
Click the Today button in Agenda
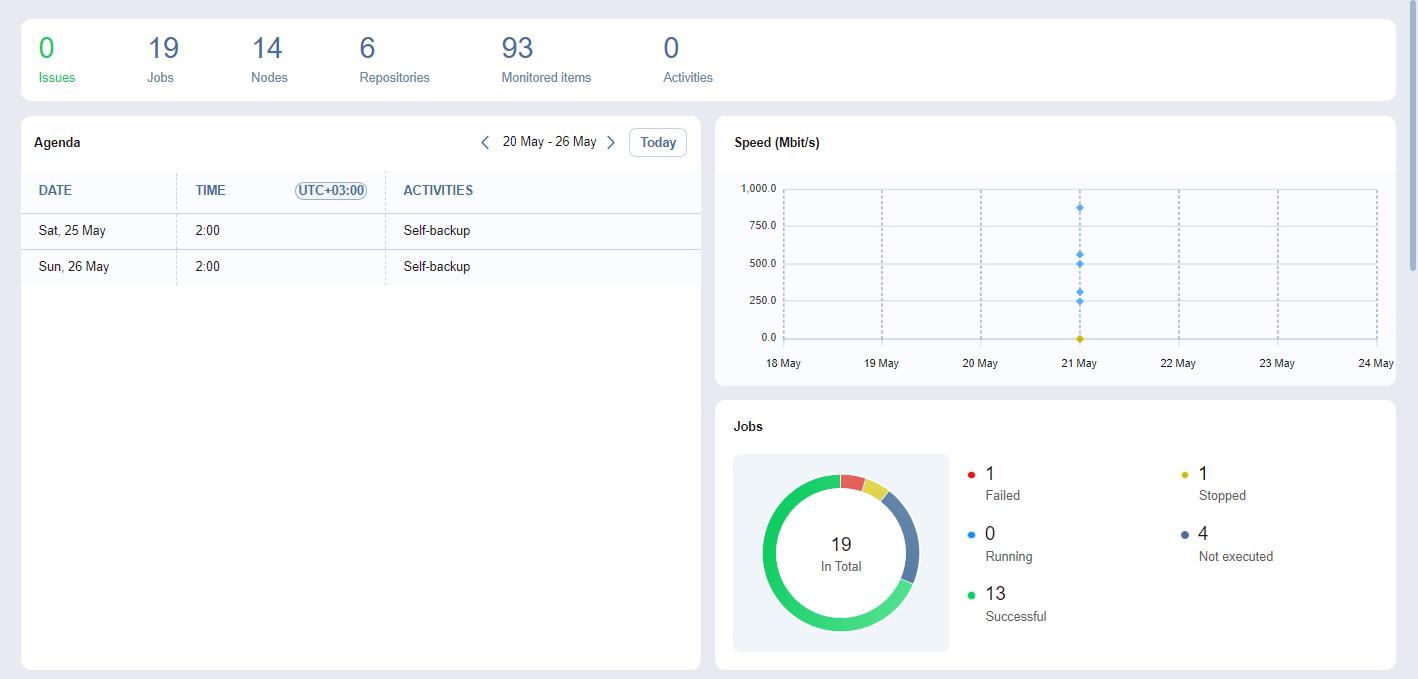tap(658, 143)
